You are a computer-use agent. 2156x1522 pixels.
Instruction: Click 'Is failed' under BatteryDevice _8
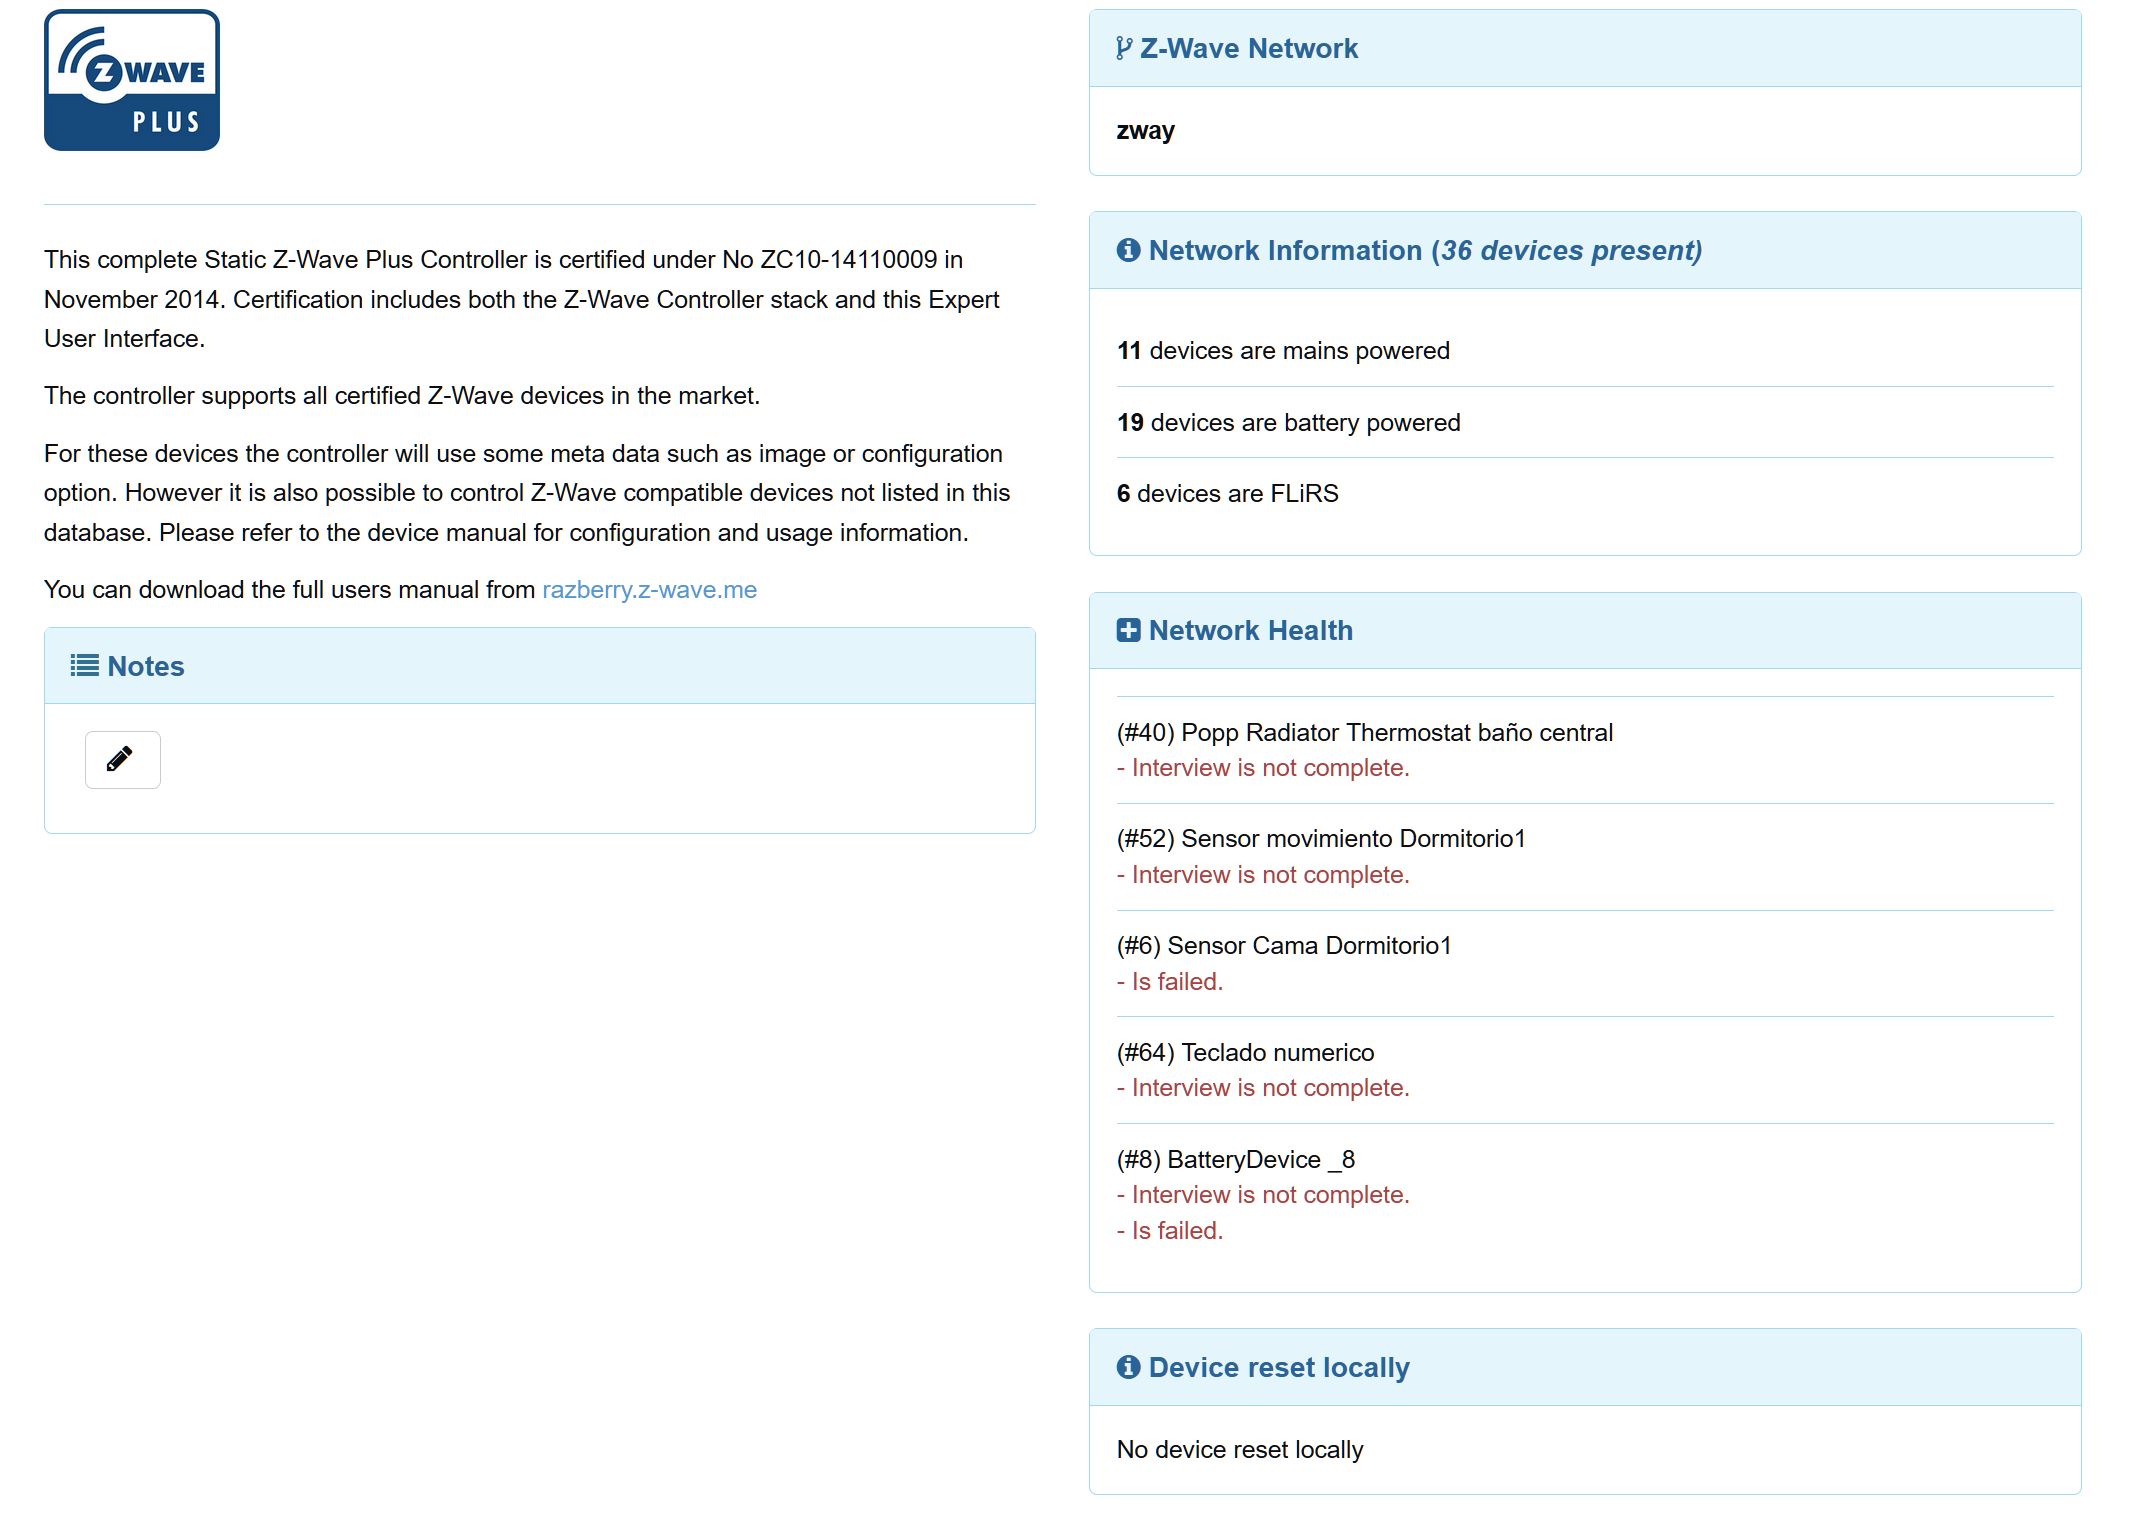(1170, 1231)
